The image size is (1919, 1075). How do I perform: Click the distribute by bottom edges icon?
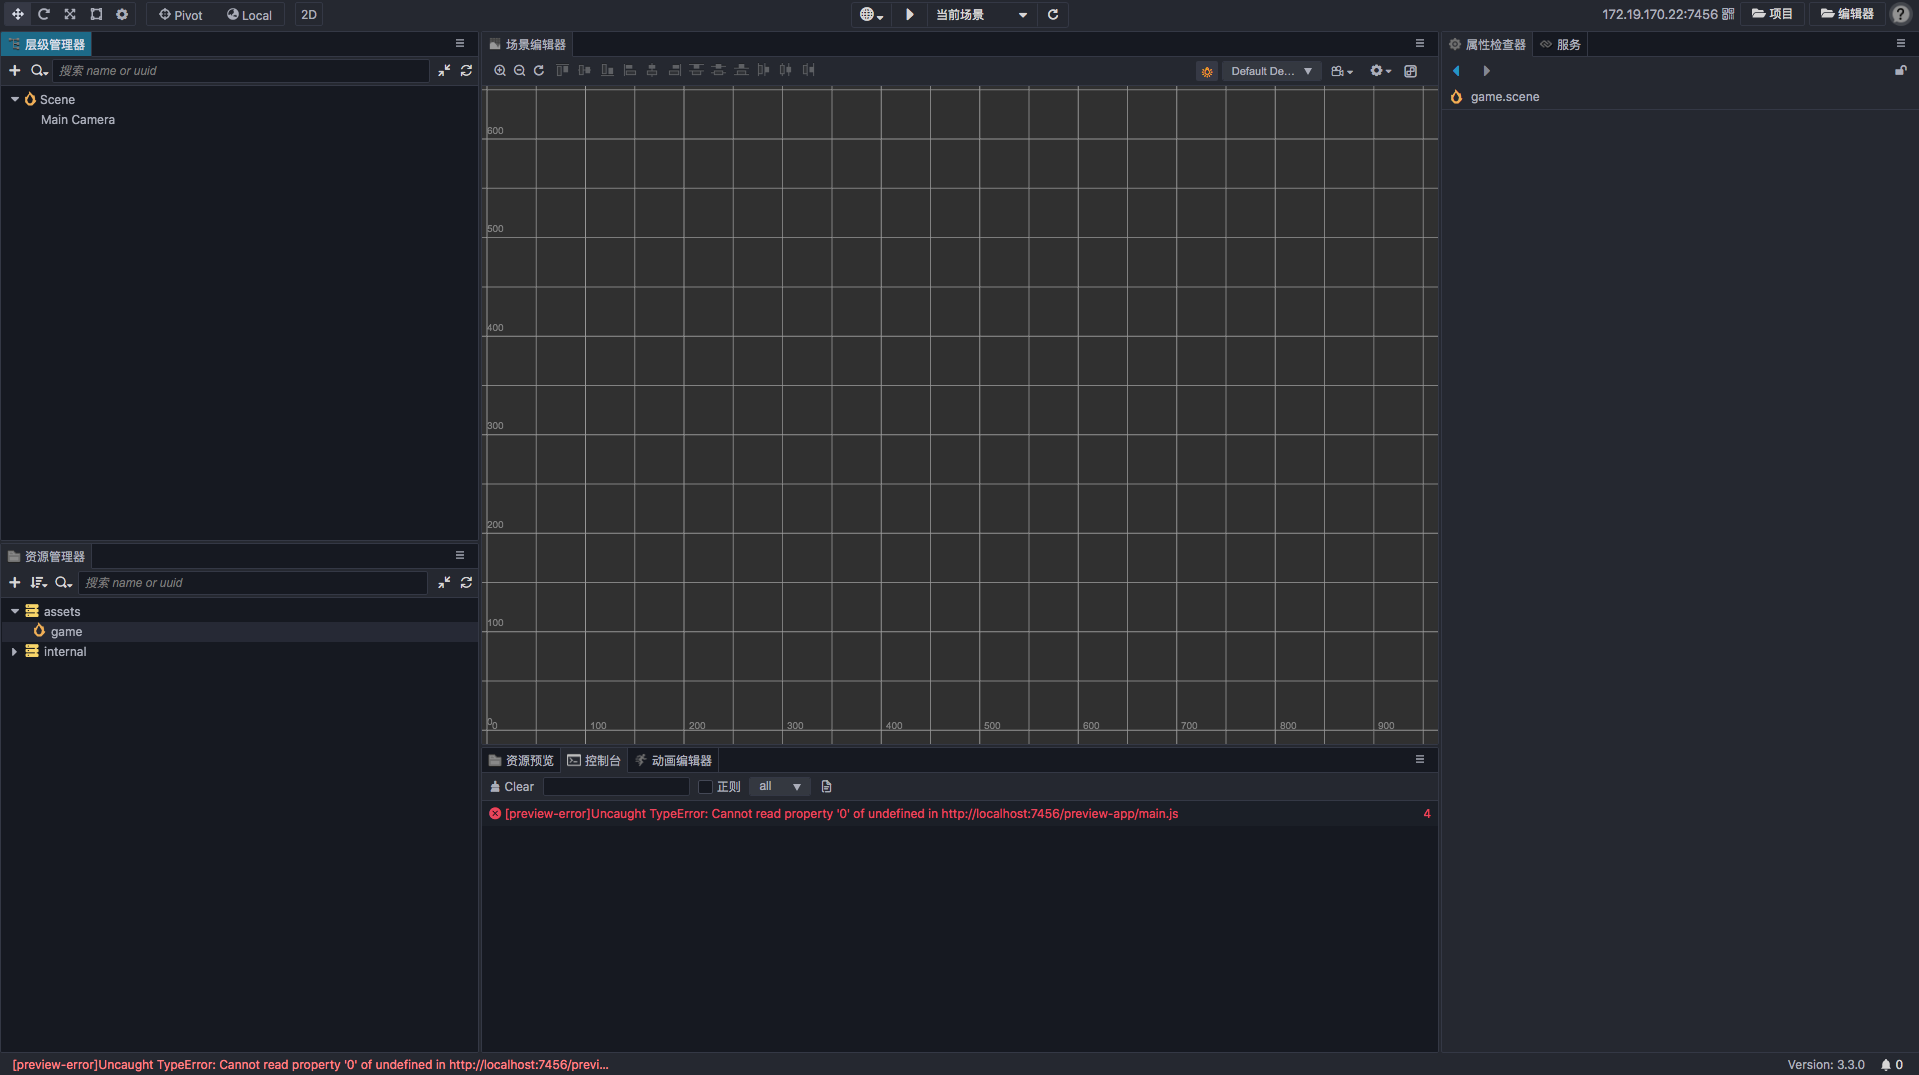tap(741, 70)
